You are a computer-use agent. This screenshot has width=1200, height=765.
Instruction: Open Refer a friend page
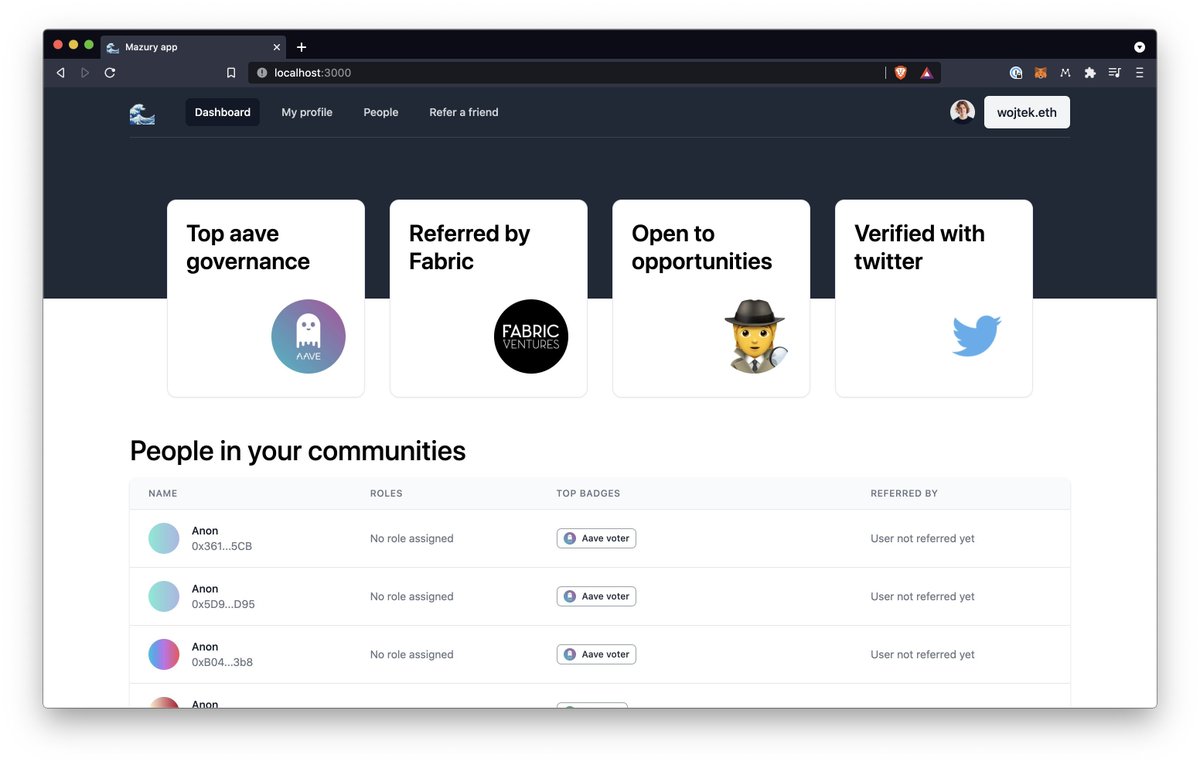tap(464, 112)
